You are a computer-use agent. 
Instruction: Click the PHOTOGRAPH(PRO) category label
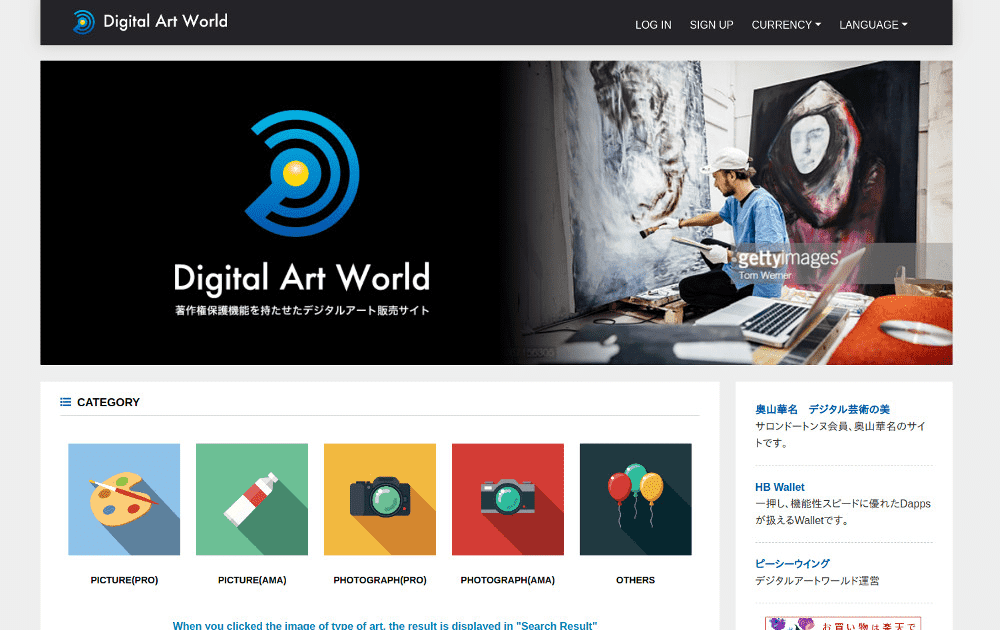click(379, 579)
